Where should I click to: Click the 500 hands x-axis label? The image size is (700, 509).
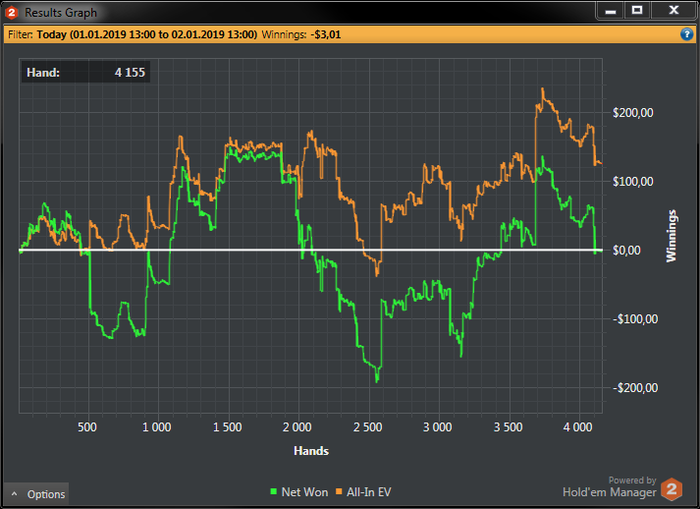pyautogui.click(x=87, y=427)
